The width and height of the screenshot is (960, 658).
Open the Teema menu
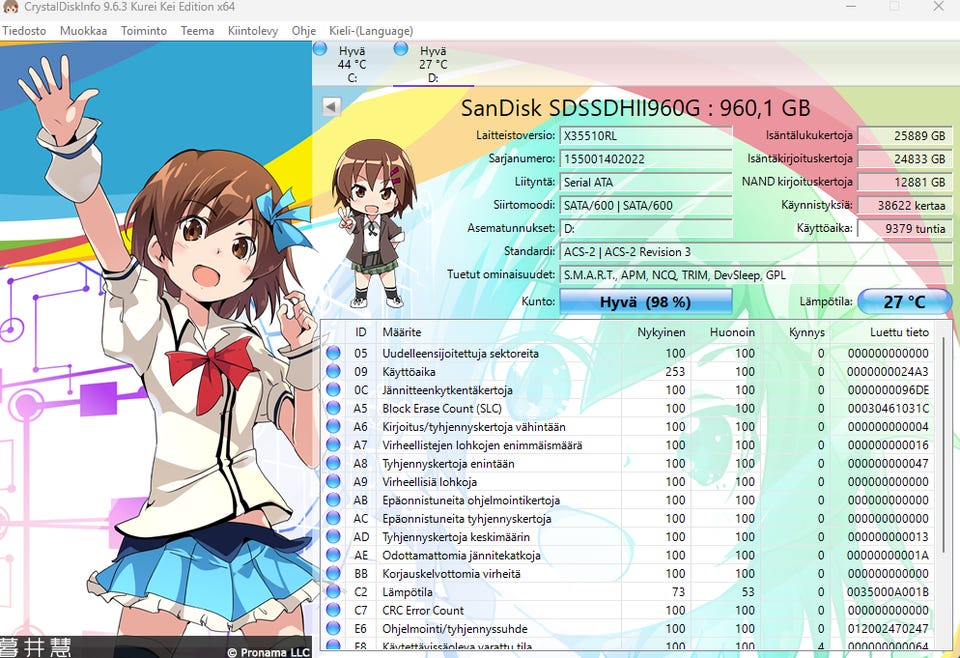pos(197,31)
